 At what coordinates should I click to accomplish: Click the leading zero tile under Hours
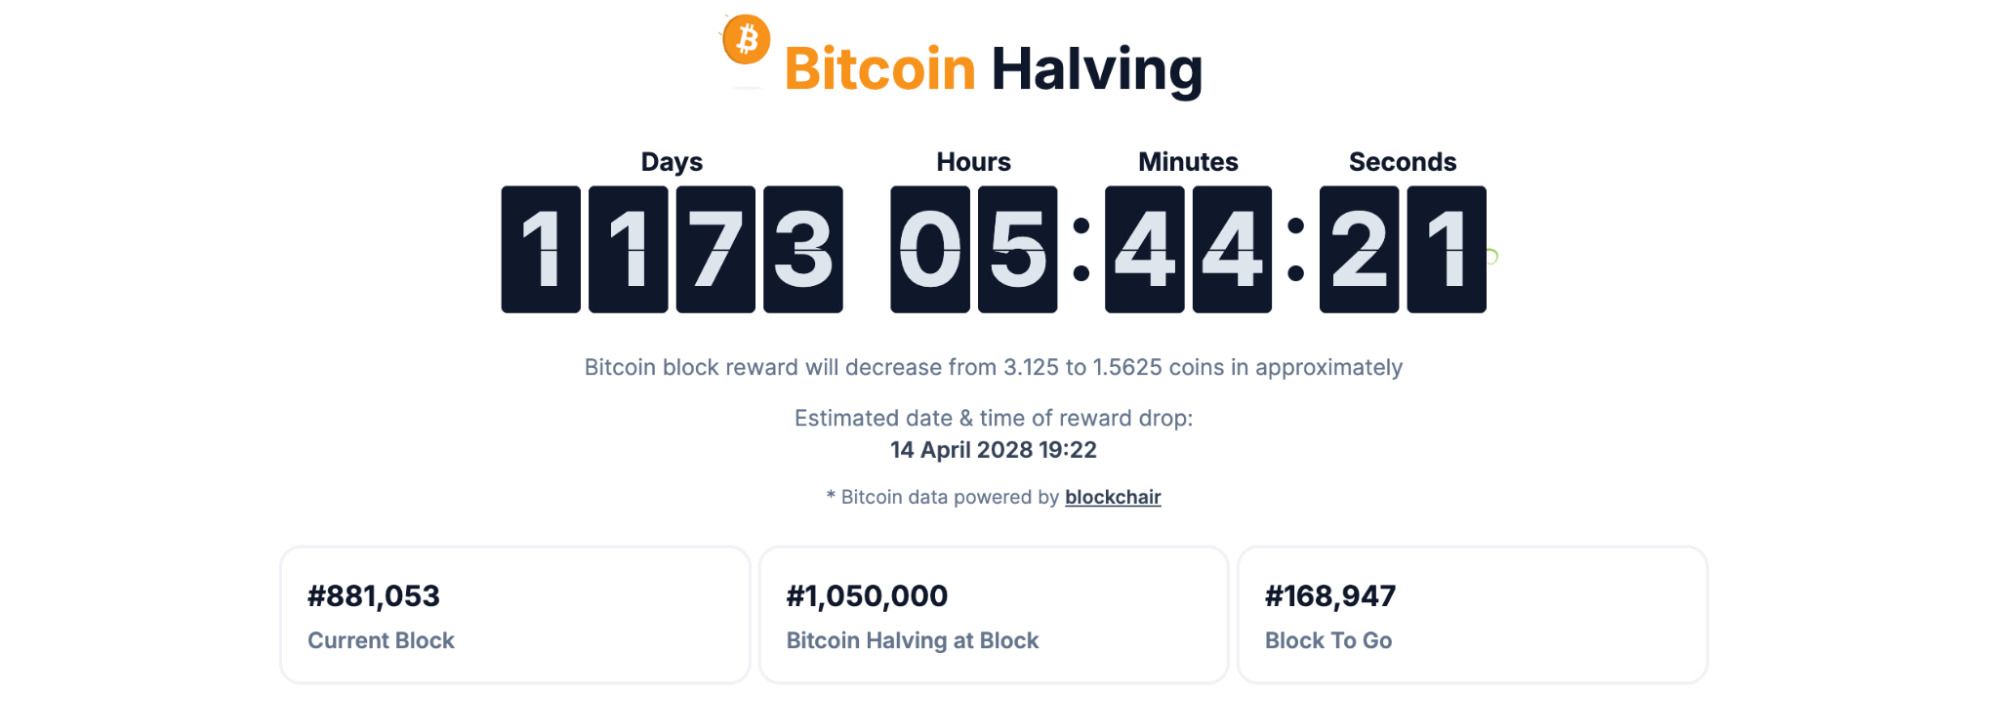(x=930, y=250)
